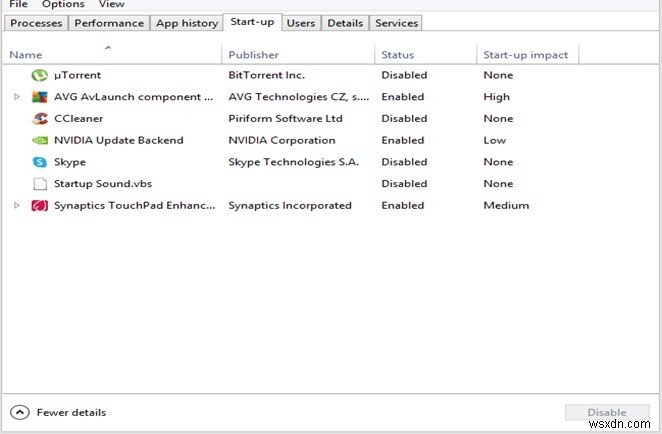Click the Fewer details chevron icon
The height and width of the screenshot is (434, 662).
point(20,412)
